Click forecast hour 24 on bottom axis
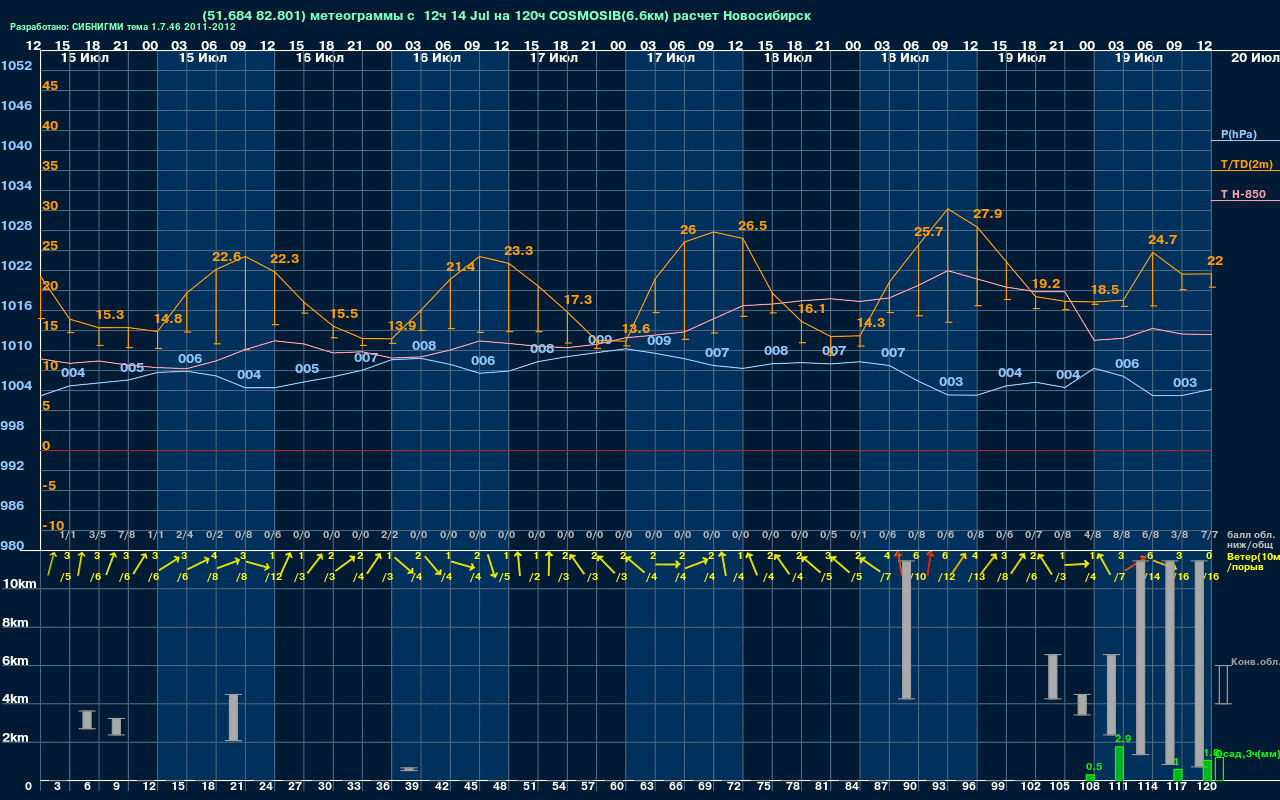Screen dimensions: 1280x800 266,787
